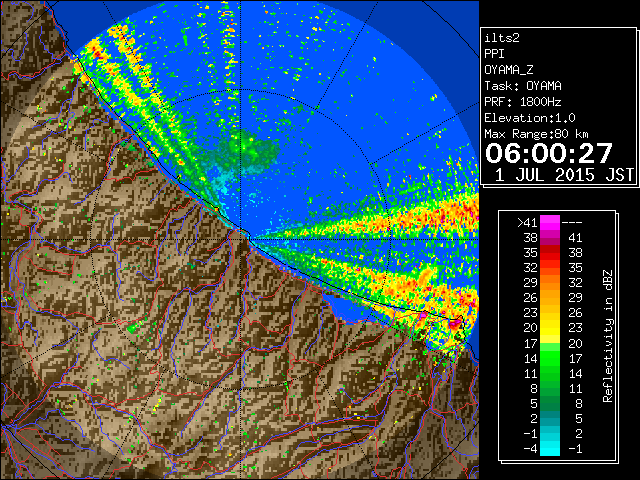Select the "Max Range:80 km" line
This screenshot has width=640, height=480.
[536, 134]
